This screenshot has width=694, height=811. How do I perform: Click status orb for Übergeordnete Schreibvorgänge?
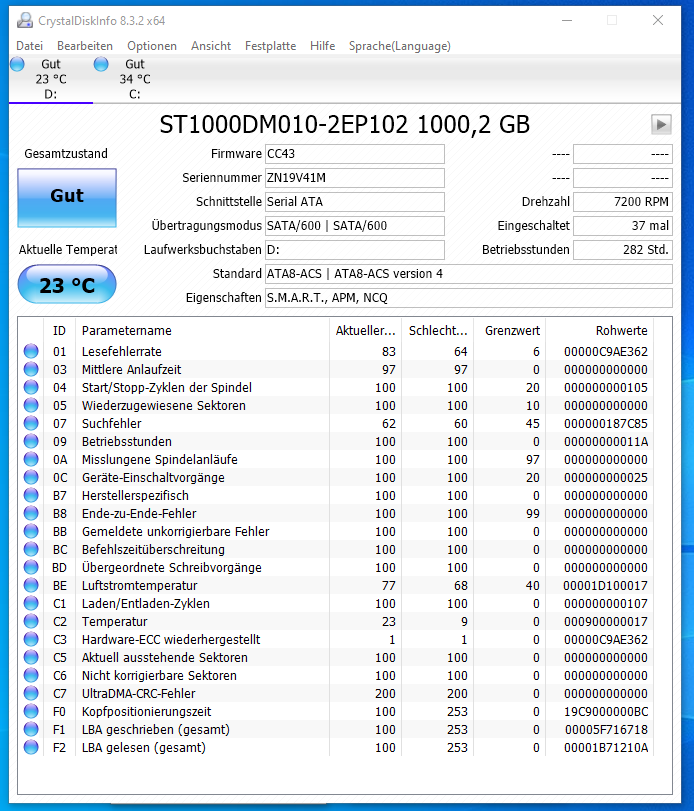31,567
